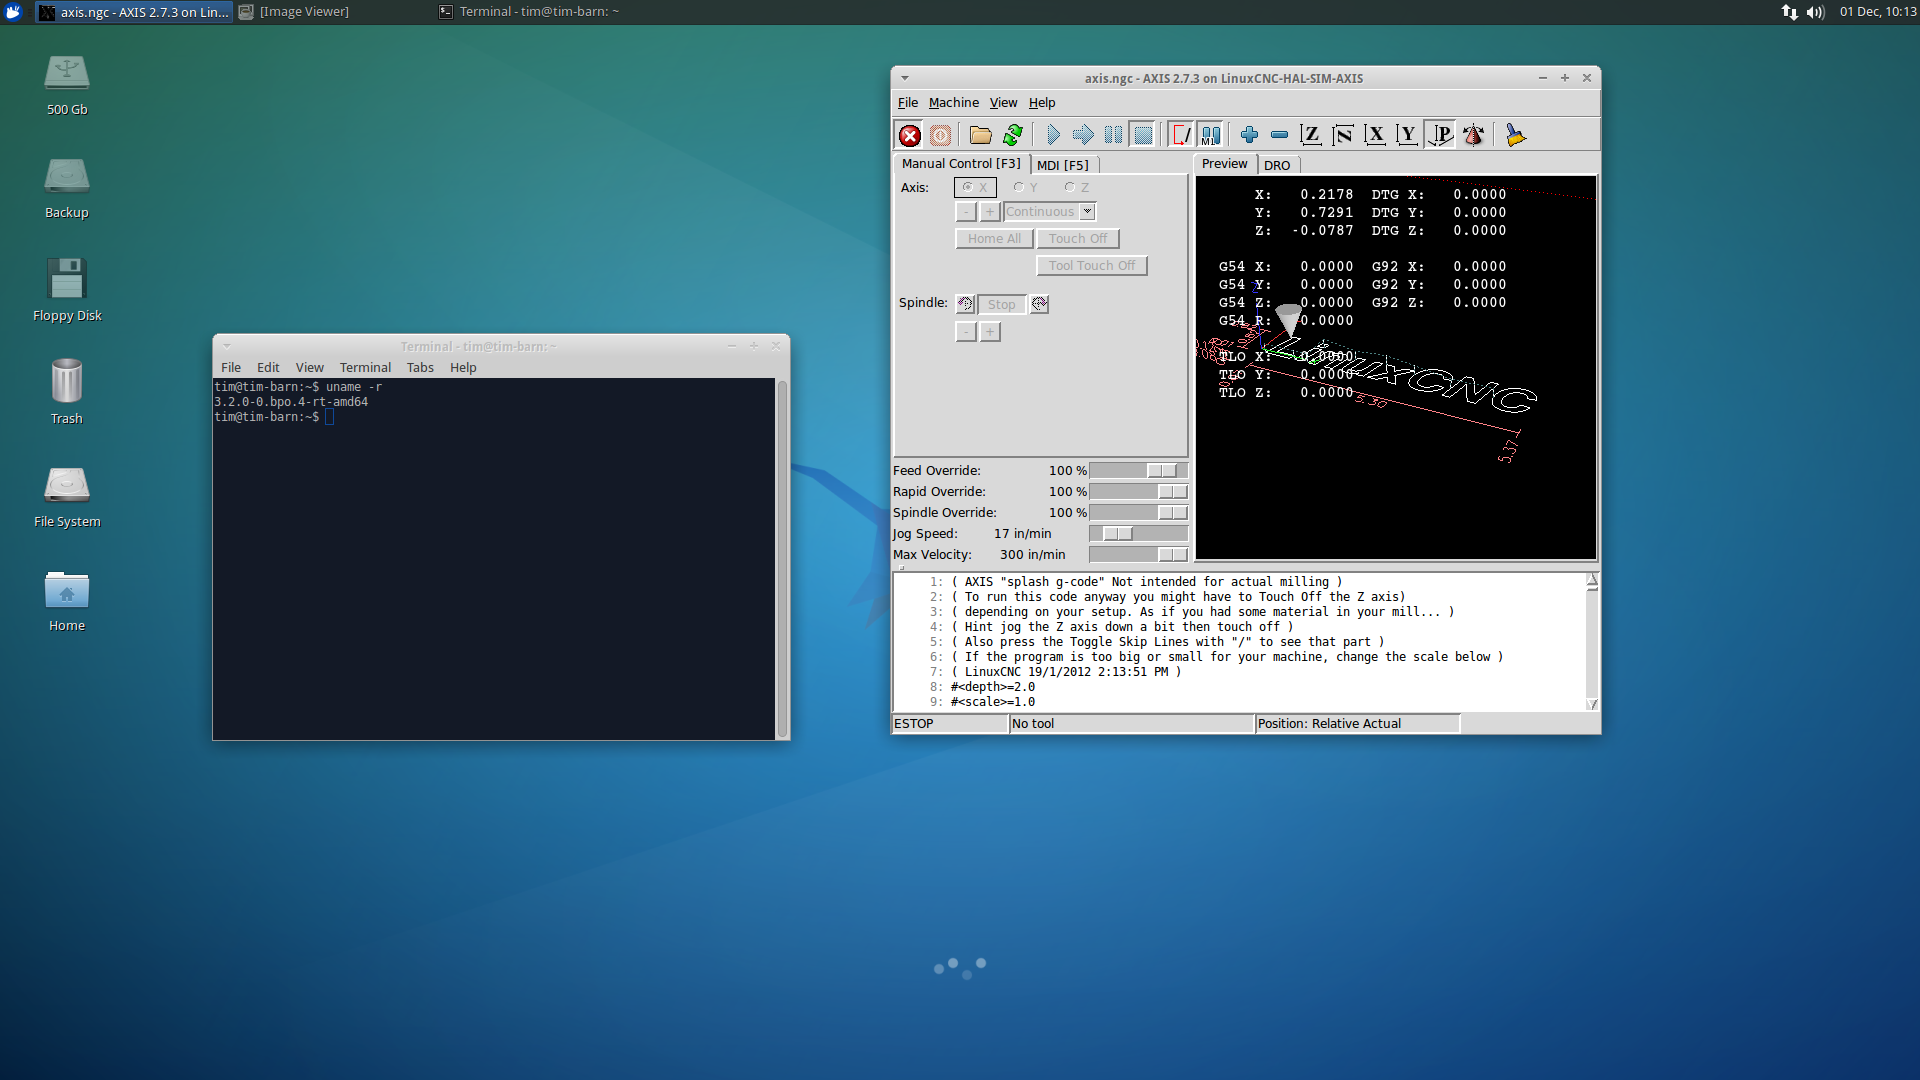
Task: Open the Edit menu in Terminal window
Action: (268, 368)
